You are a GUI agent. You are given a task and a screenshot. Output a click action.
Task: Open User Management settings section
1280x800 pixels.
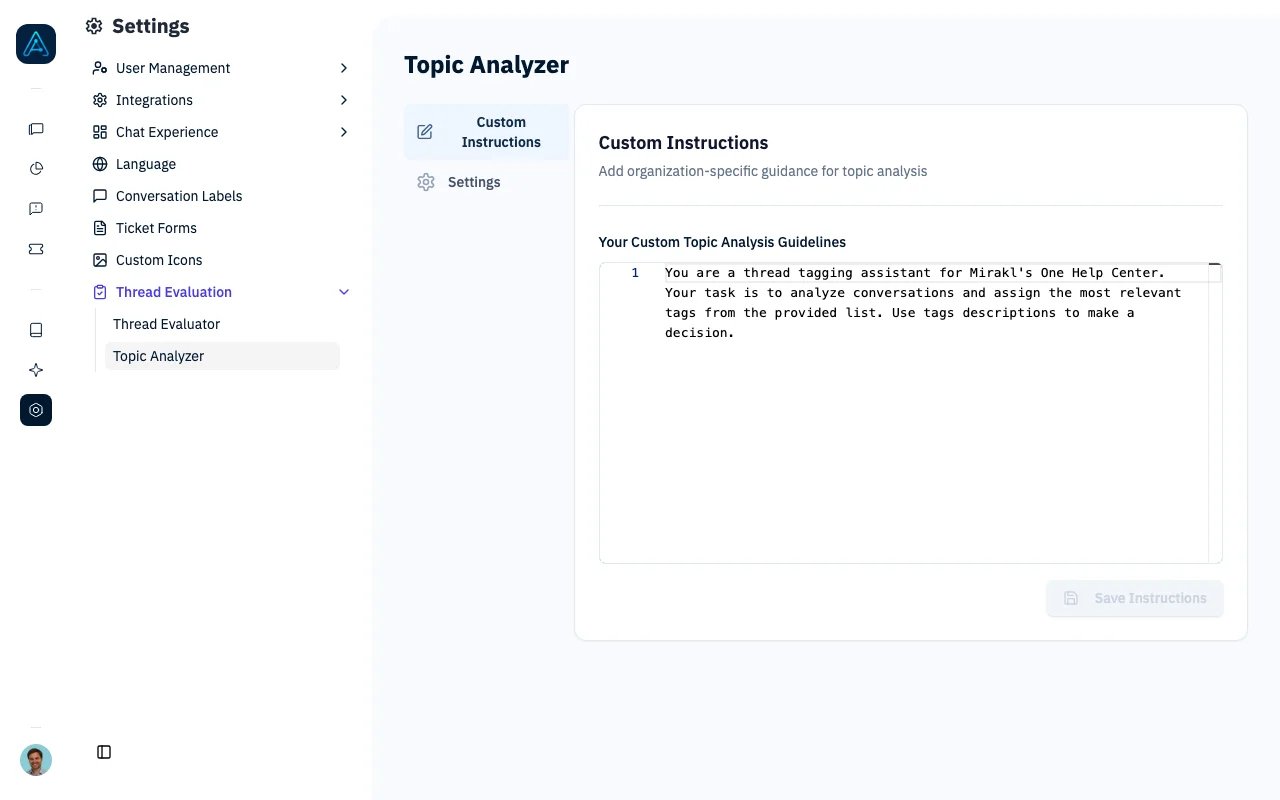[220, 68]
